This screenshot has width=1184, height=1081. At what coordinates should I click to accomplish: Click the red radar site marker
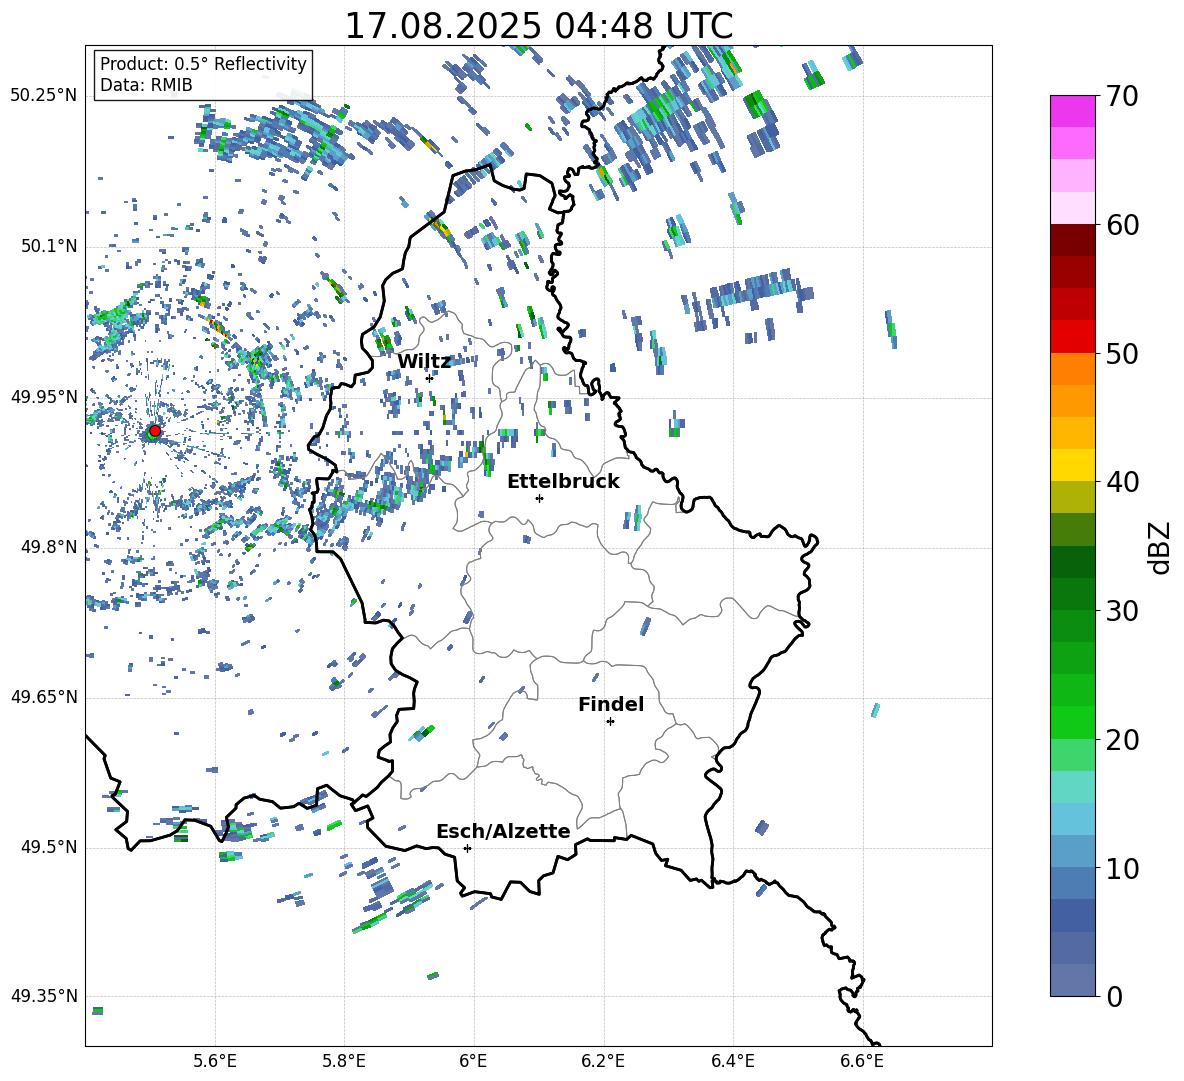pos(155,430)
